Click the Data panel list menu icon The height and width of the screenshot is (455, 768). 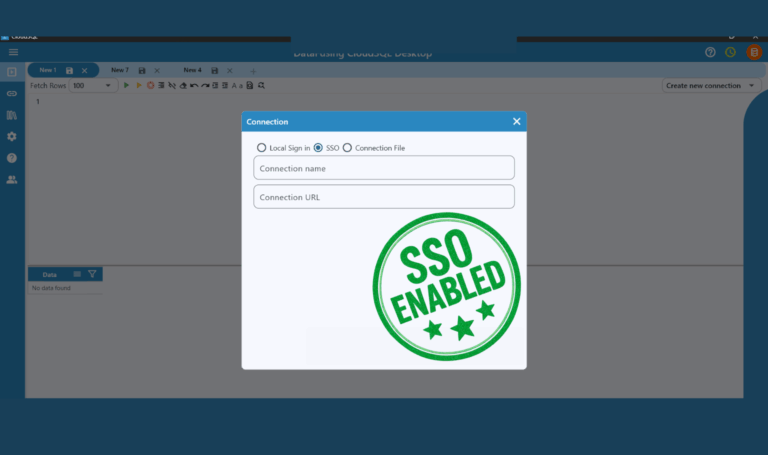point(77,274)
